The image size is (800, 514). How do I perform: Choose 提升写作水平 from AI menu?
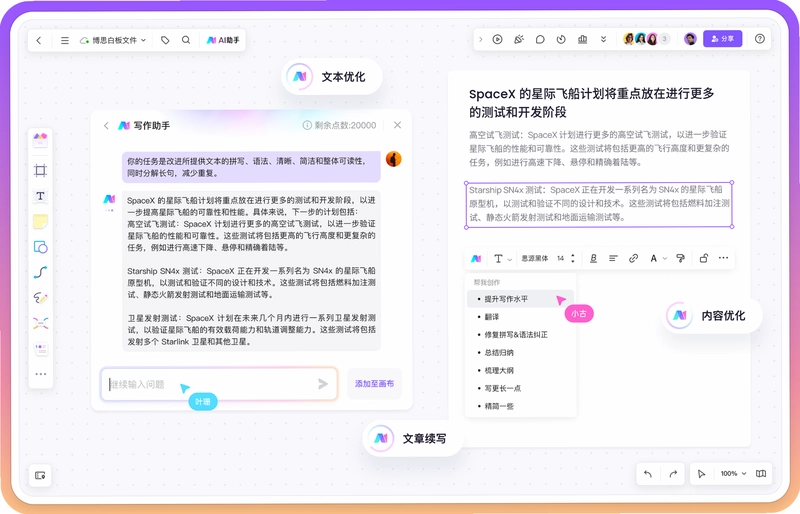pyautogui.click(x=520, y=299)
